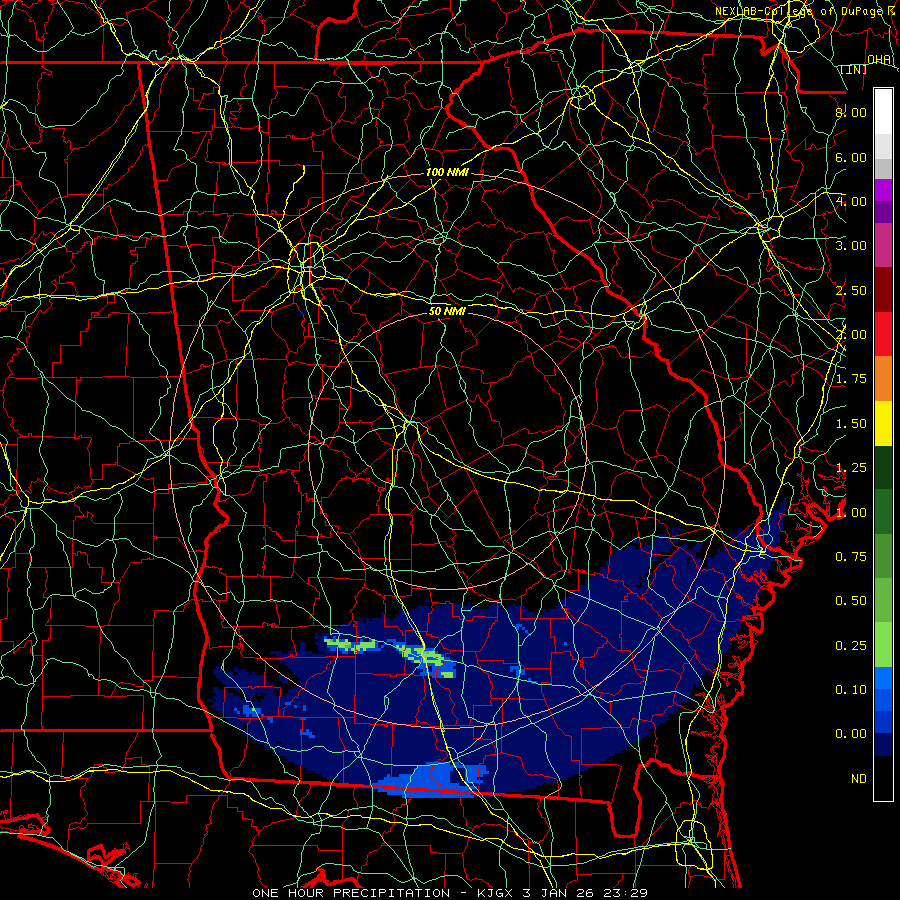Click the 2.50 legend value
This screenshot has width=900, height=900.
coord(851,290)
